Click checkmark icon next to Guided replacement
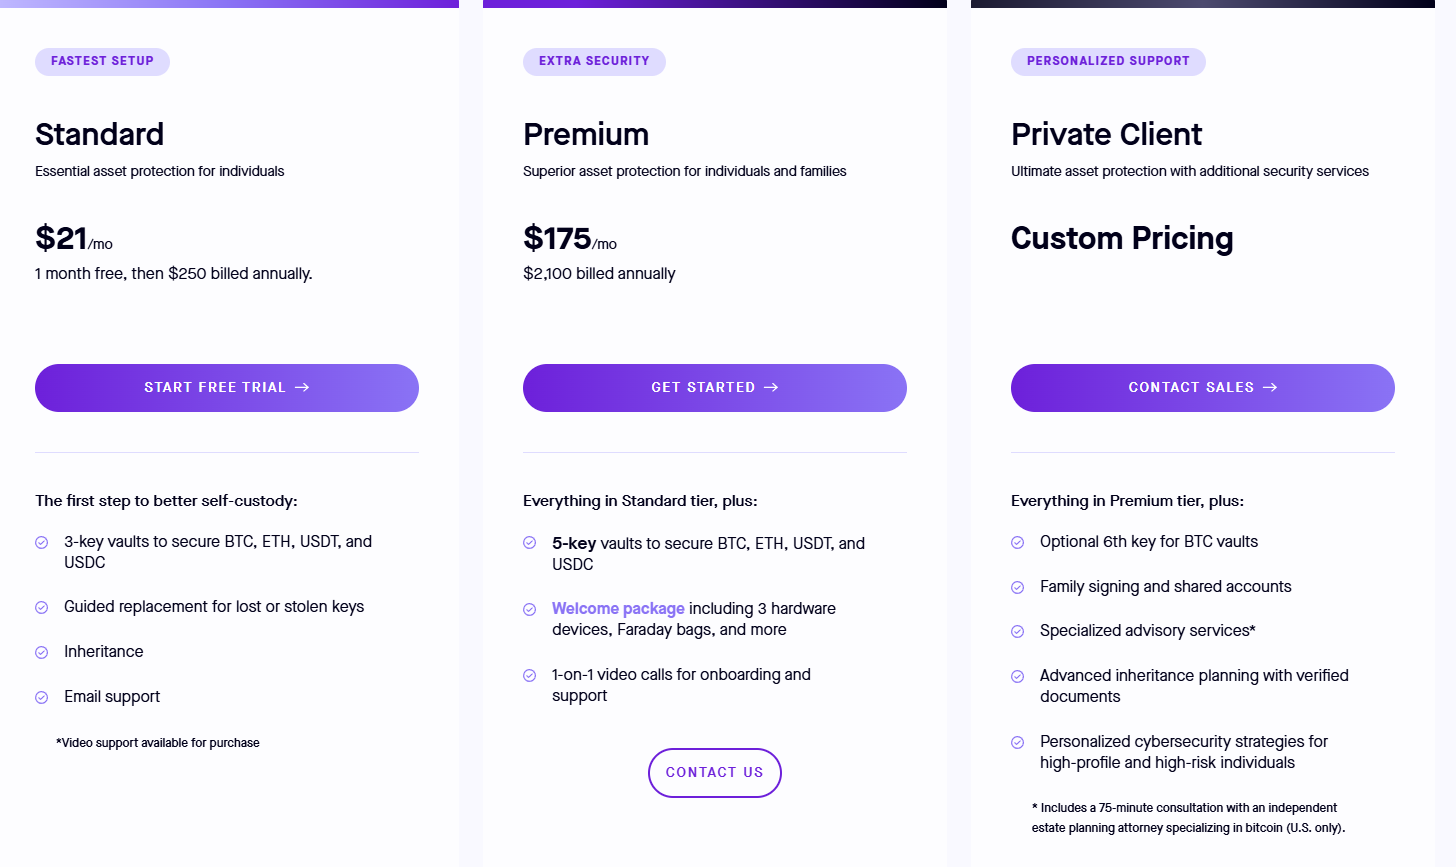This screenshot has width=1456, height=867. [x=42, y=607]
